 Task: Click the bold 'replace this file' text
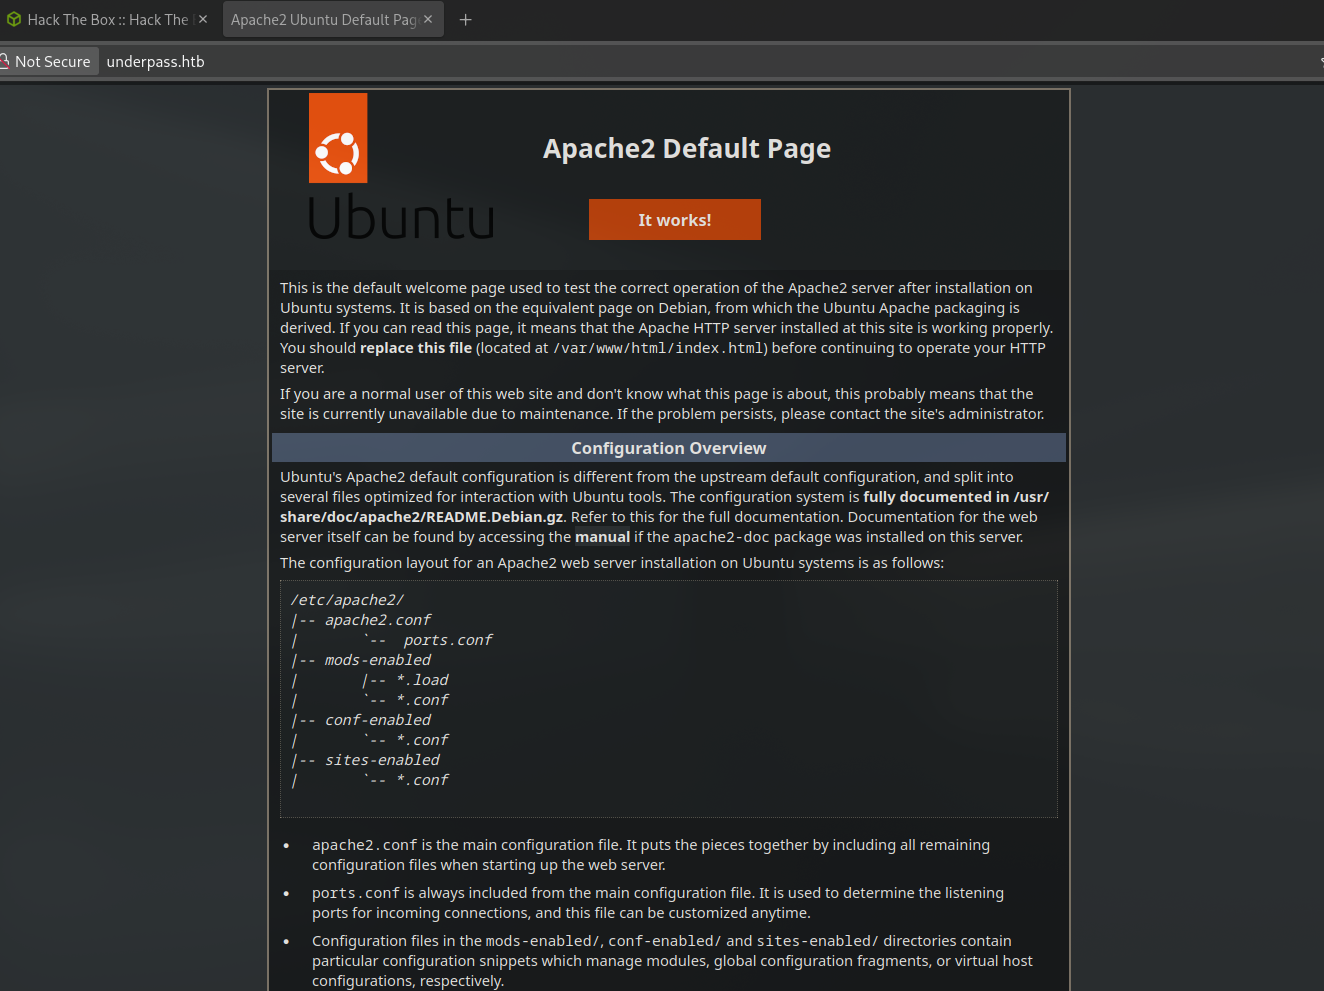tap(415, 348)
